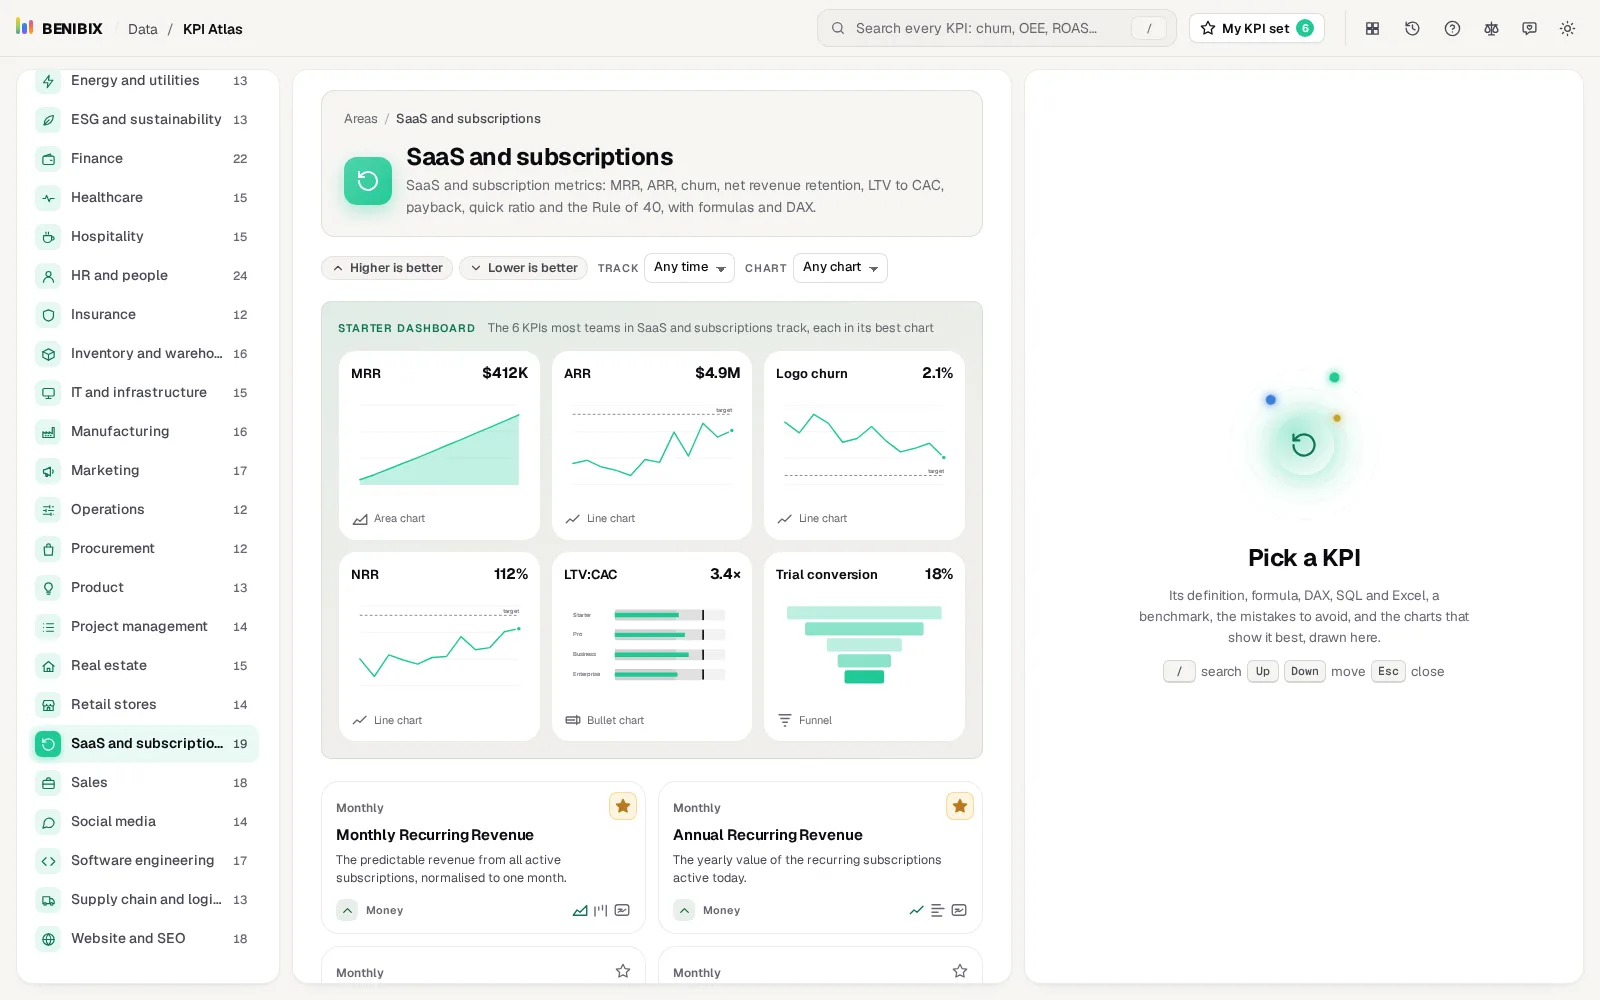Unstar Annual Recurring Revenue from KPI set

(x=960, y=806)
